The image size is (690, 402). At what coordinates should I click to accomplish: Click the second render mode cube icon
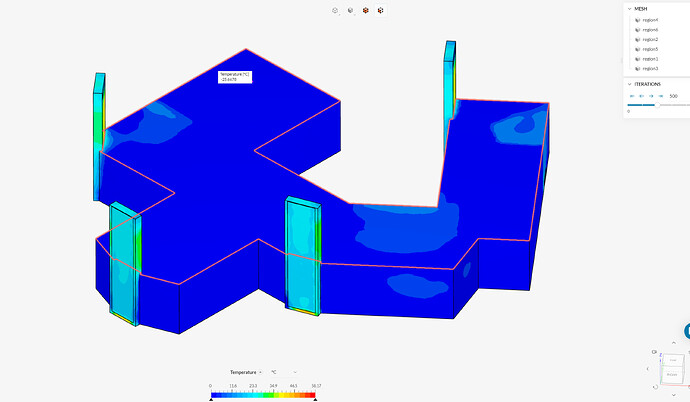[350, 10]
